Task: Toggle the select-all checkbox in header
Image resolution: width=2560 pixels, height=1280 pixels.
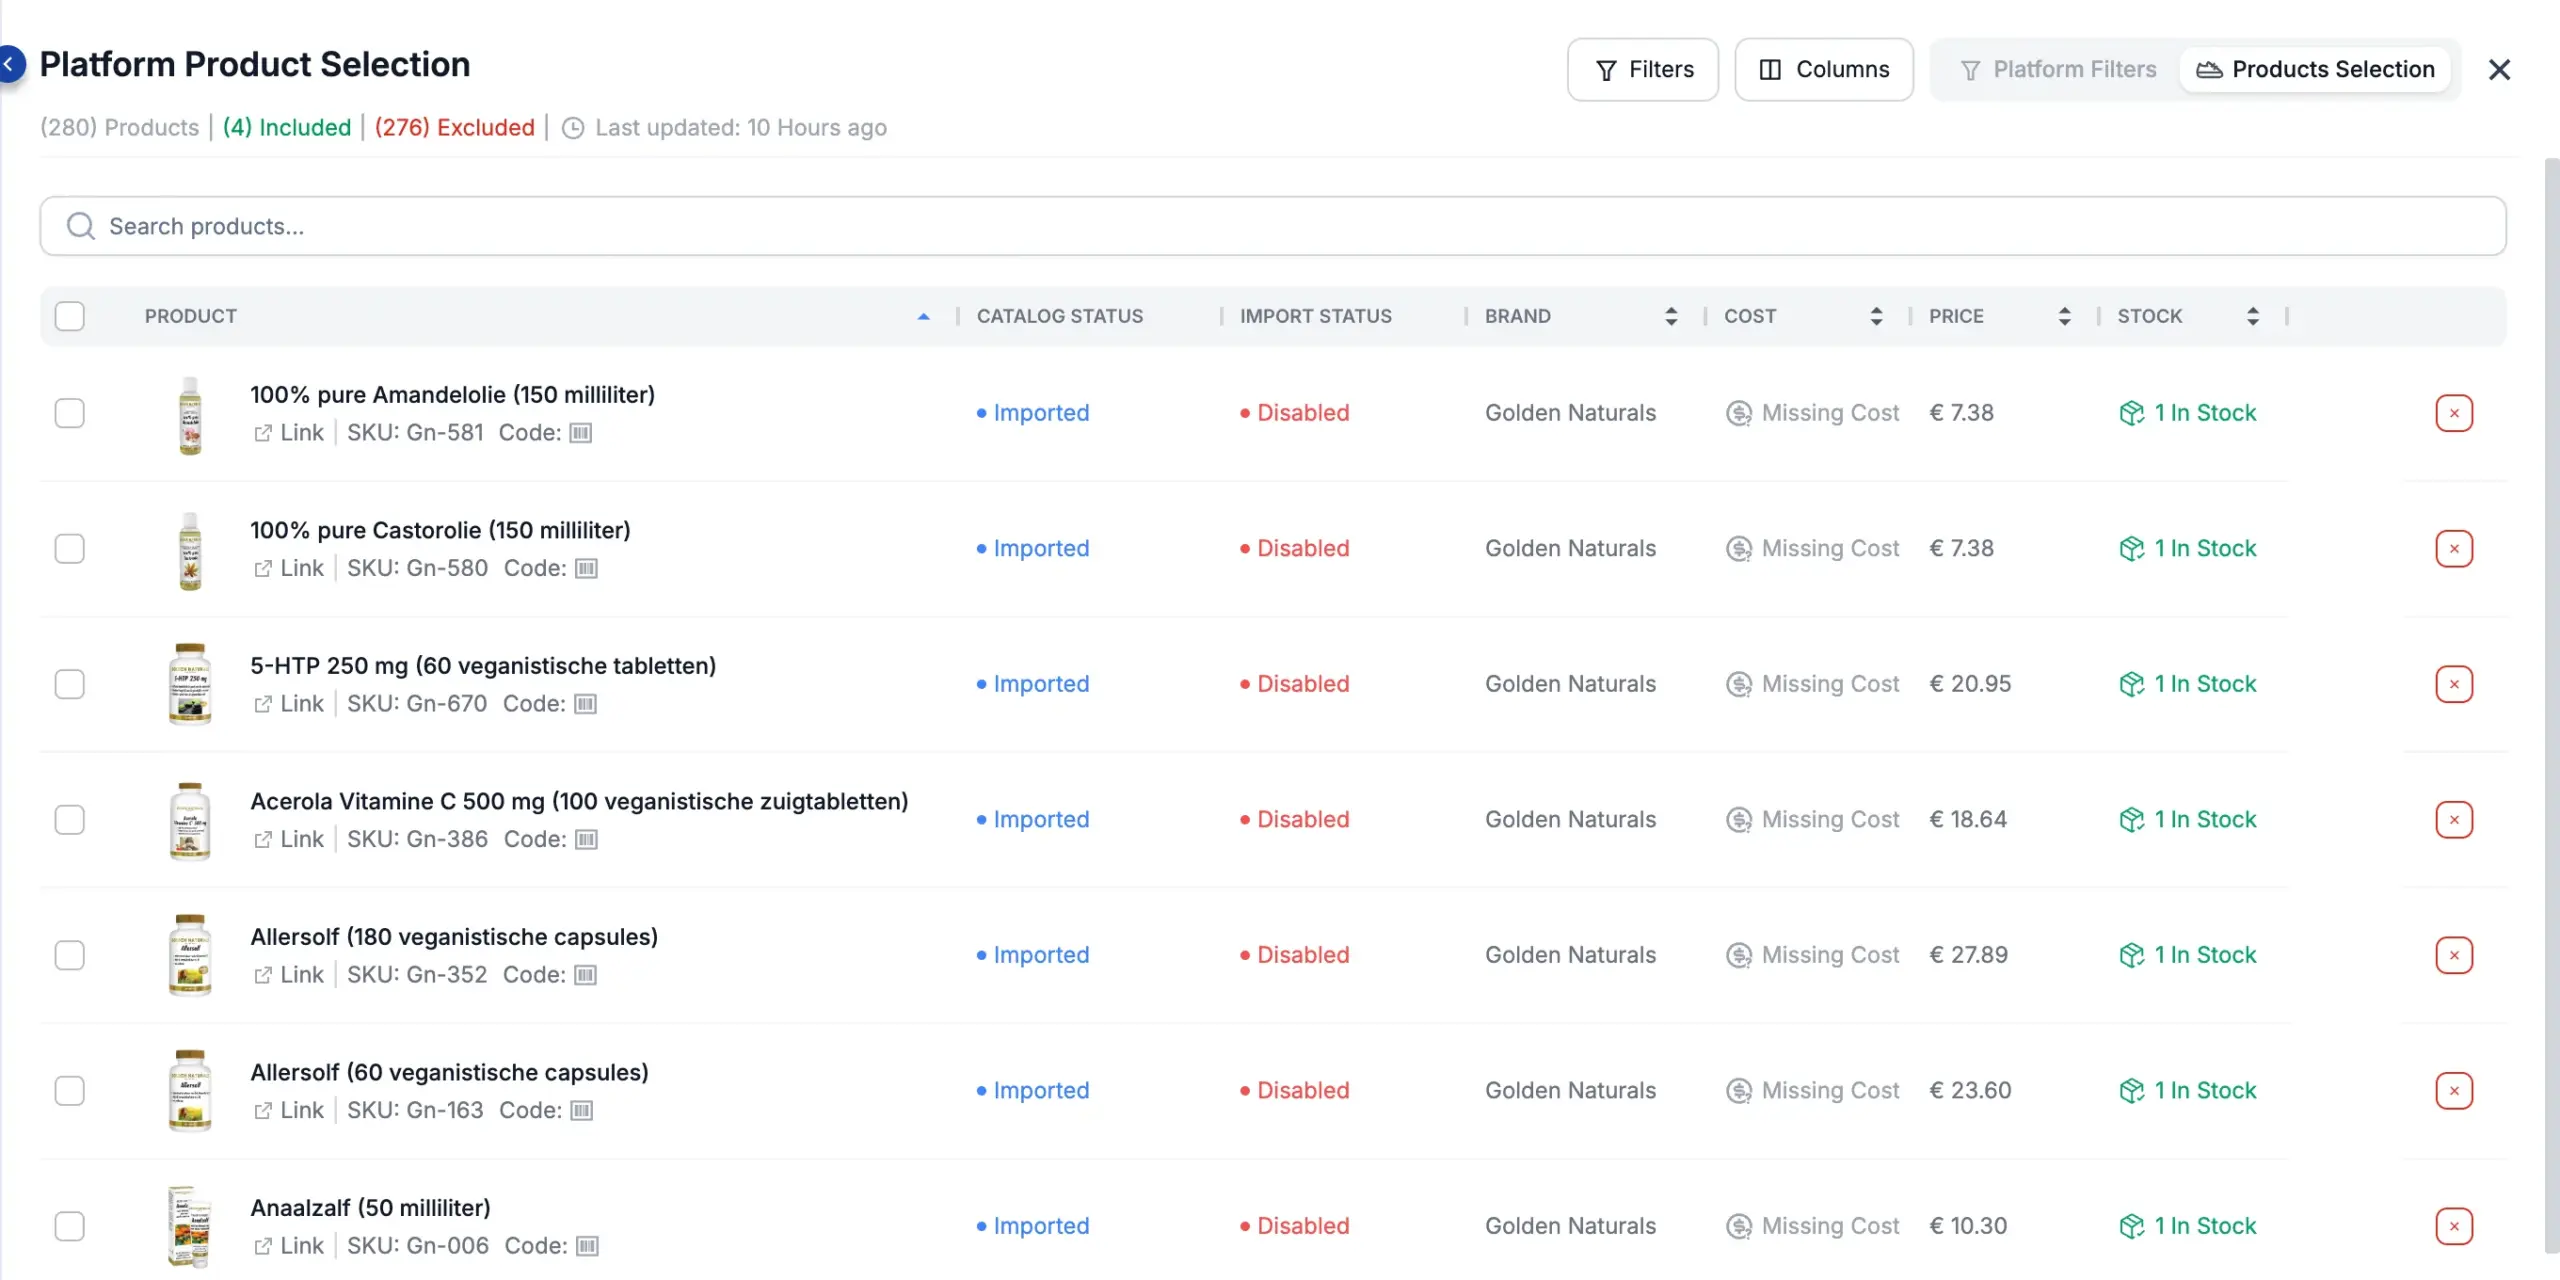Action: [x=70, y=316]
